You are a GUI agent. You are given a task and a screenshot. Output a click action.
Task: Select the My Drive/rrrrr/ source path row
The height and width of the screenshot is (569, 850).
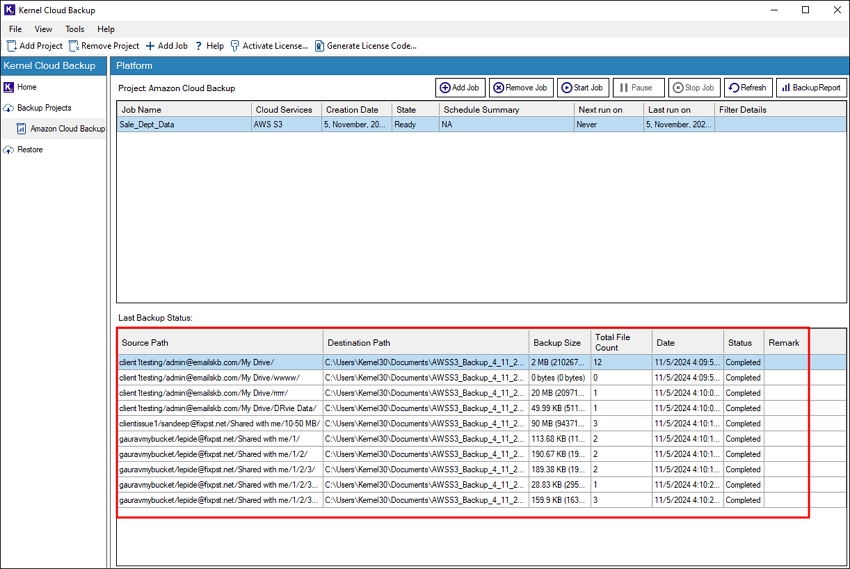(x=481, y=393)
